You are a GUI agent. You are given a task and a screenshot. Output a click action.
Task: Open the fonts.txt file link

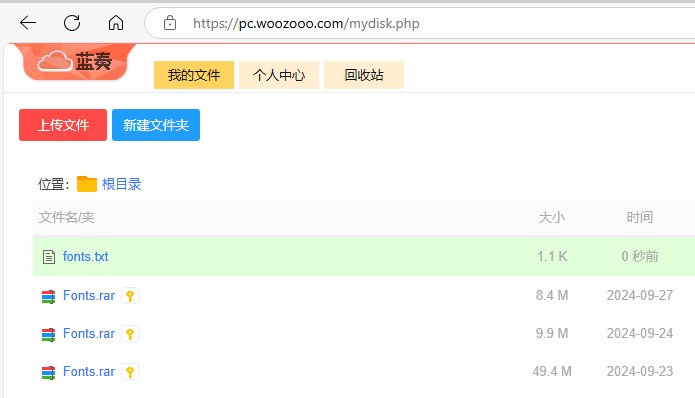pos(86,256)
